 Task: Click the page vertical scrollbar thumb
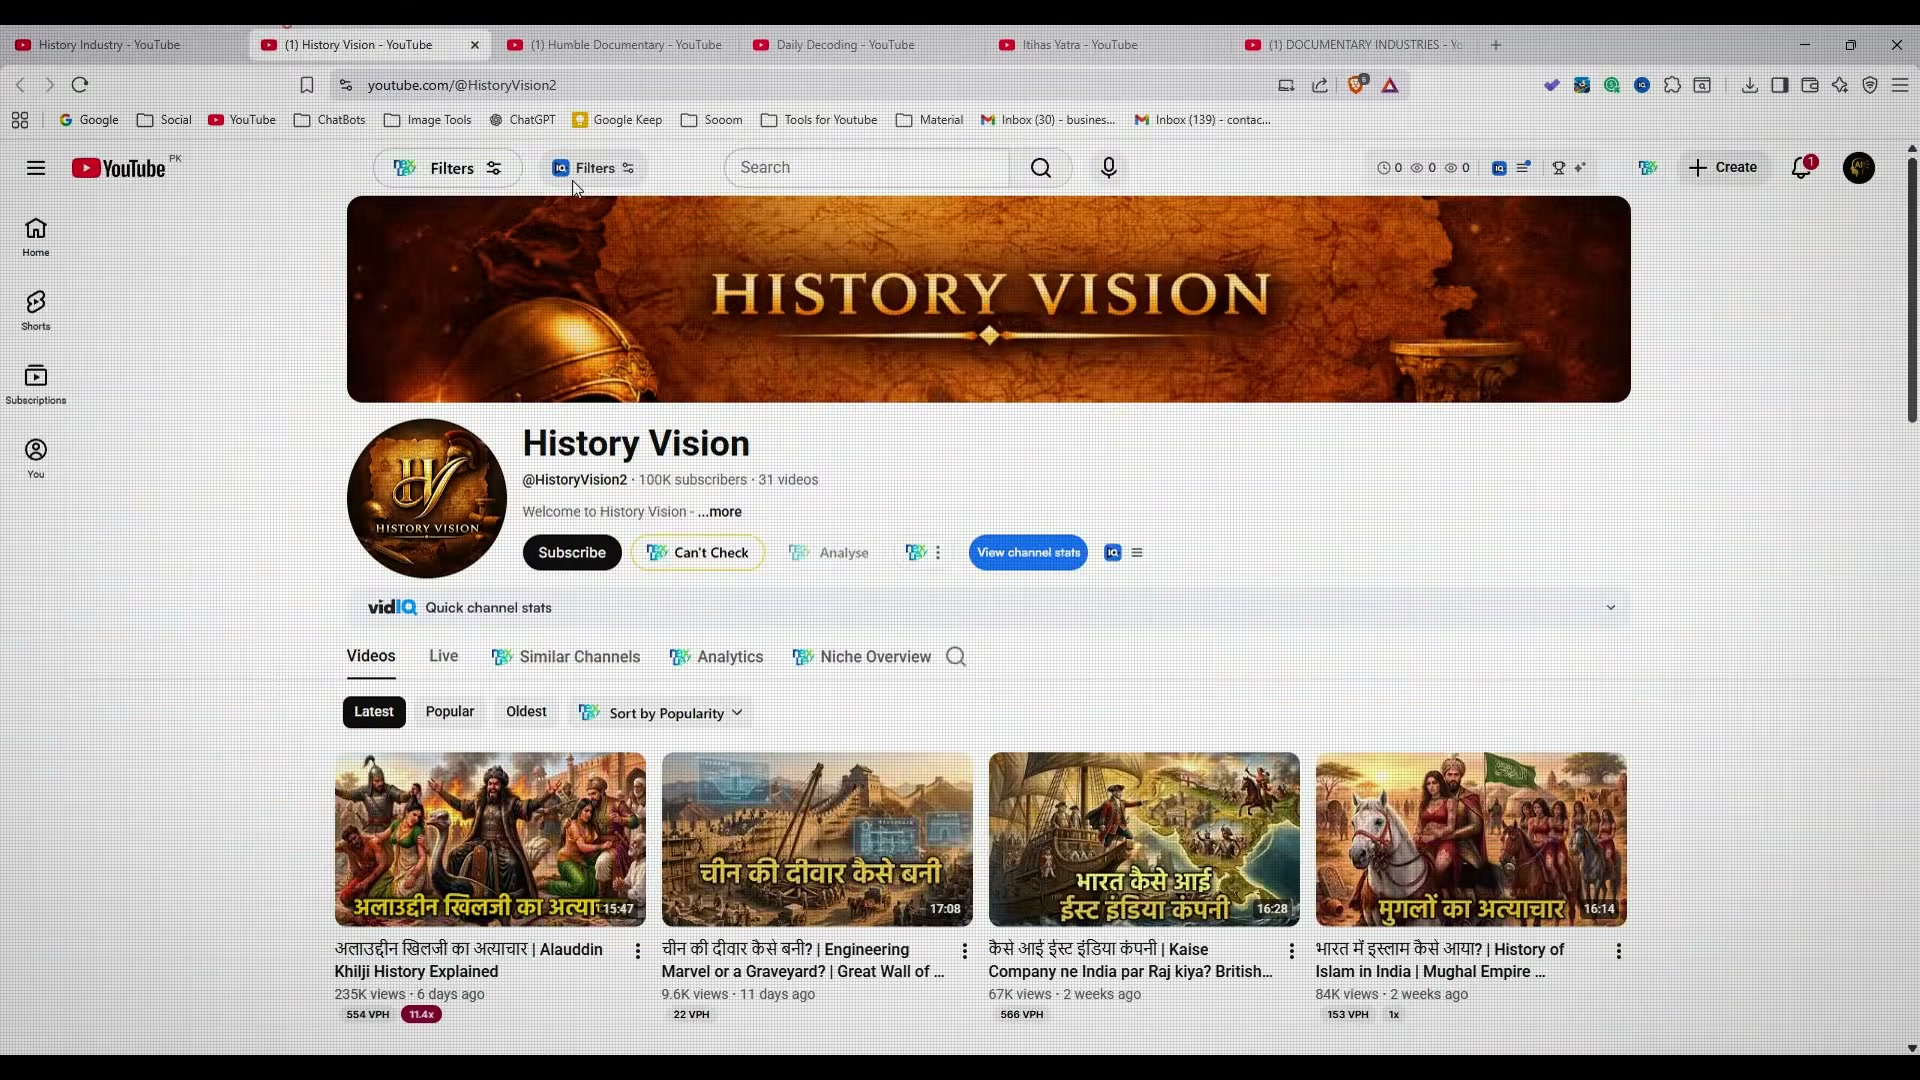click(1912, 290)
